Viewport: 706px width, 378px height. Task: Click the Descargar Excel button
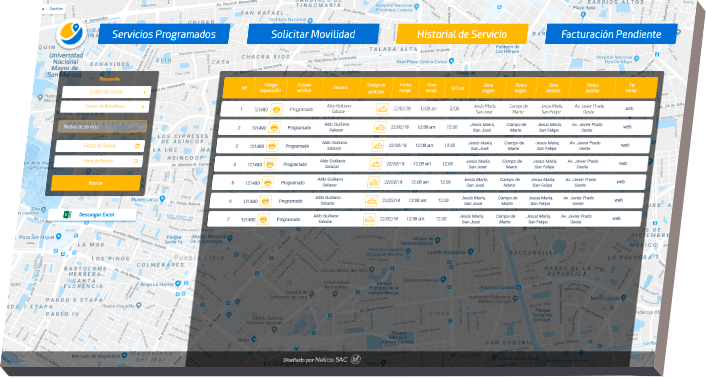(92, 215)
